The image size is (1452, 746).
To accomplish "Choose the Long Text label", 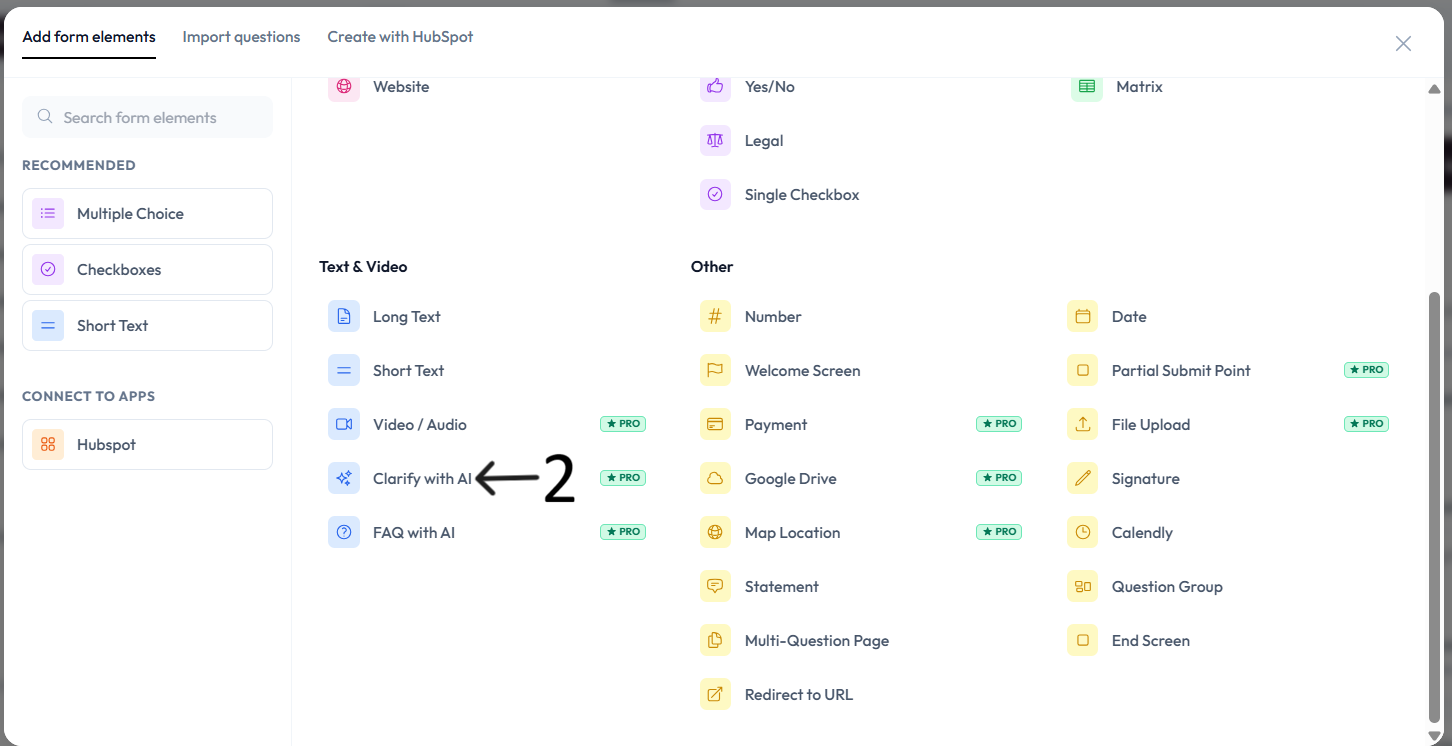I will pyautogui.click(x=406, y=317).
